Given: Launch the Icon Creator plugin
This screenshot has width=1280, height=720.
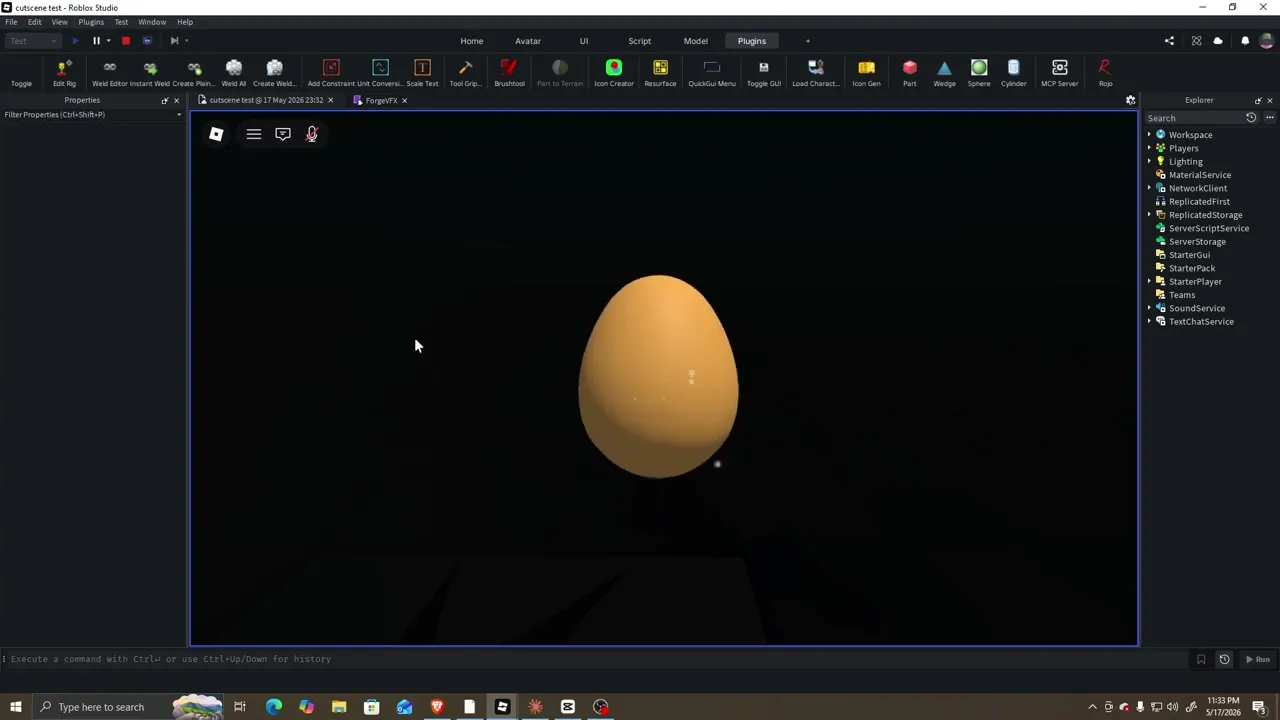Looking at the screenshot, I should [x=614, y=73].
